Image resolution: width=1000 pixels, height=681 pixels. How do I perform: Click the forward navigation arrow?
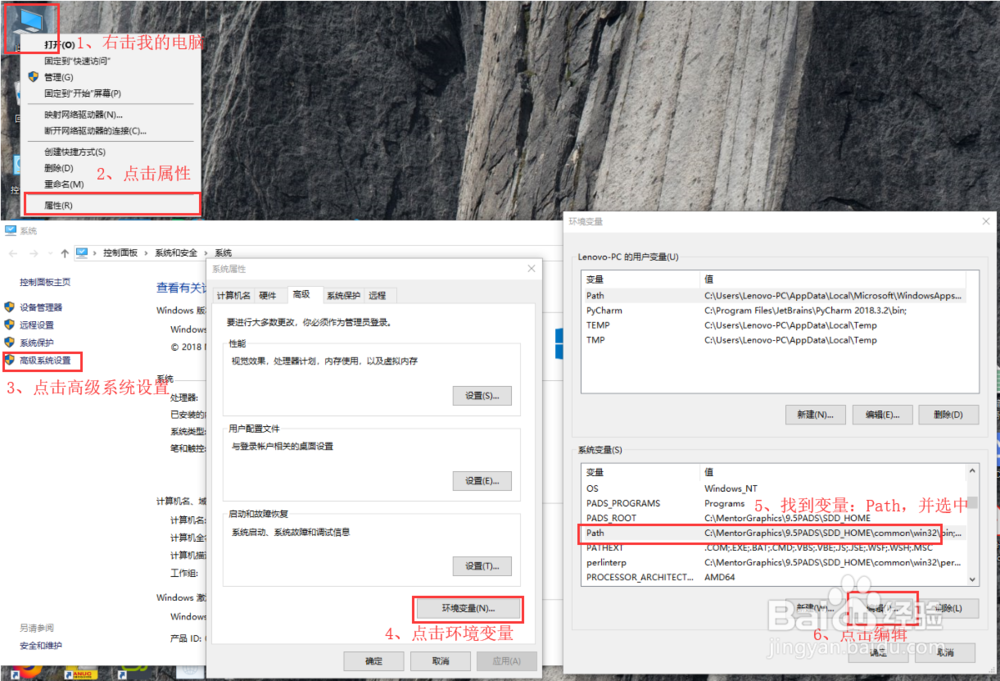[x=33, y=252]
